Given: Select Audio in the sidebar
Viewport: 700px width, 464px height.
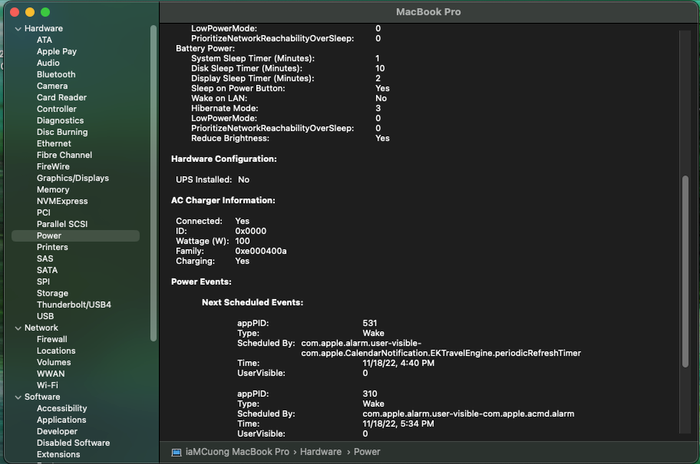Looking at the screenshot, I should pos(48,63).
